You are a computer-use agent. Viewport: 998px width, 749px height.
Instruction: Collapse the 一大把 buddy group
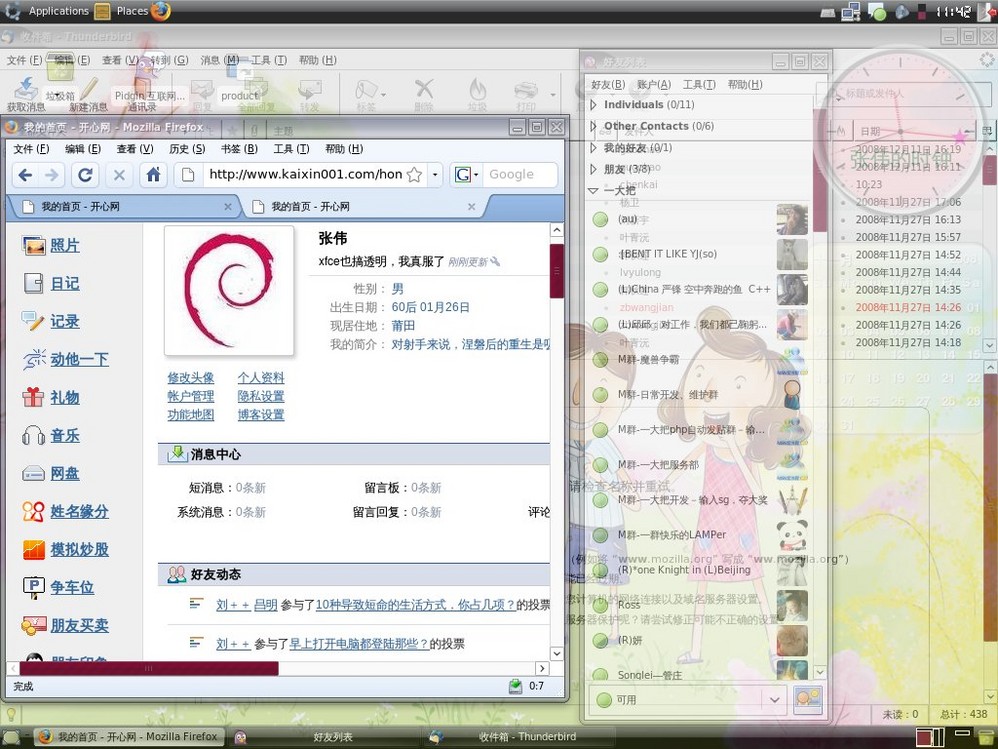click(x=593, y=190)
